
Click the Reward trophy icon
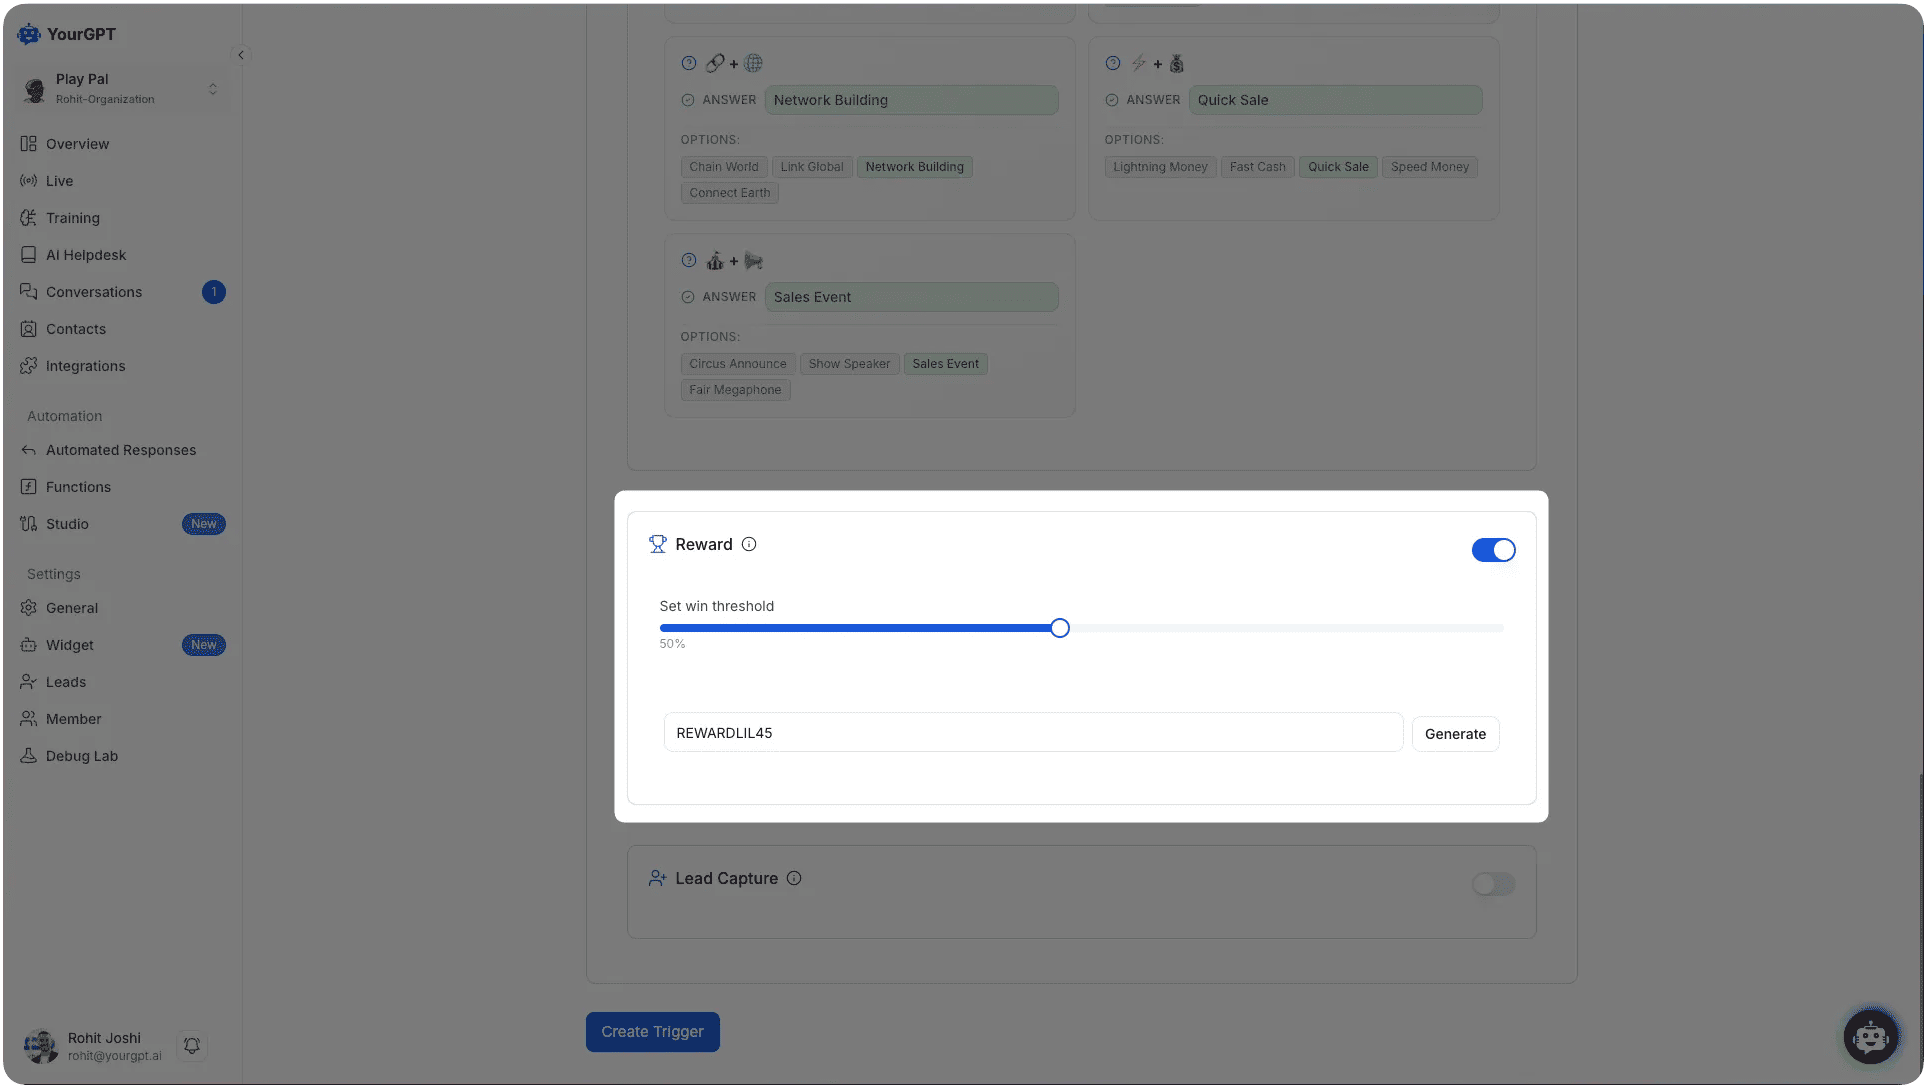point(658,543)
